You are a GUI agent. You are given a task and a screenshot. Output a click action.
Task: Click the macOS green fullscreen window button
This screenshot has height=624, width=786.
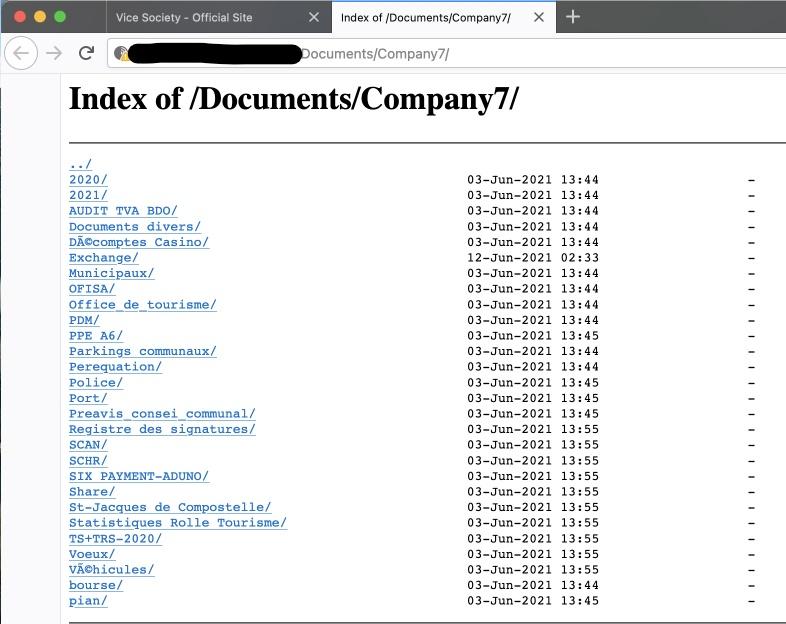click(60, 17)
